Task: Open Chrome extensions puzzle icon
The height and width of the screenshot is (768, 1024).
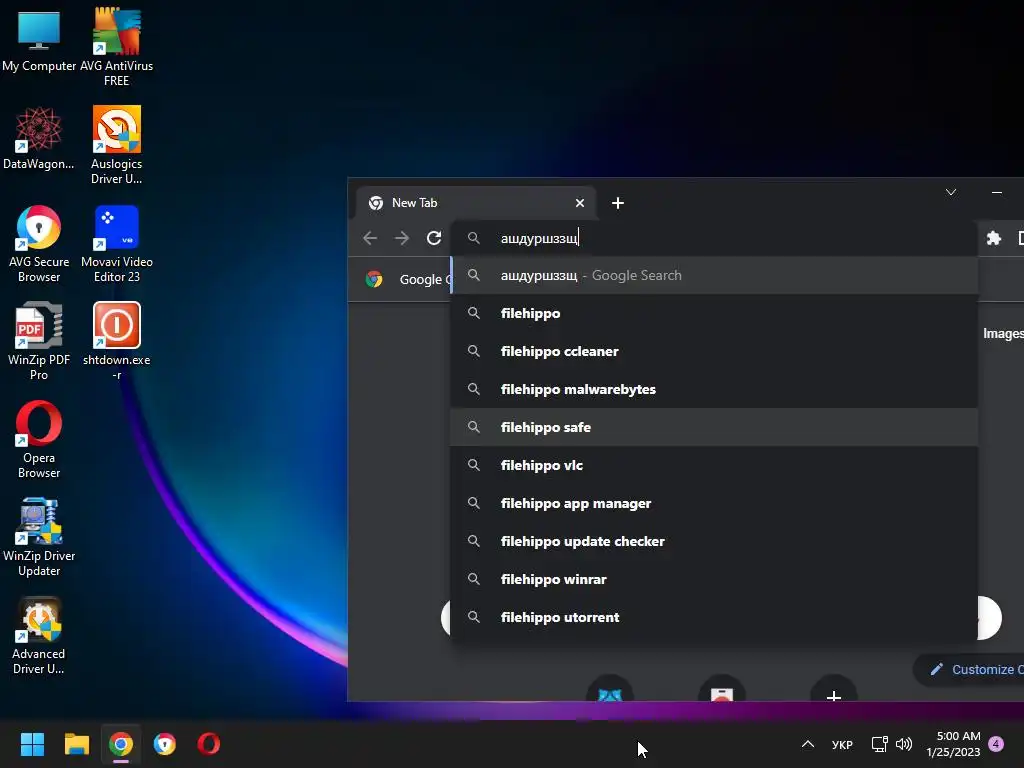Action: 994,238
